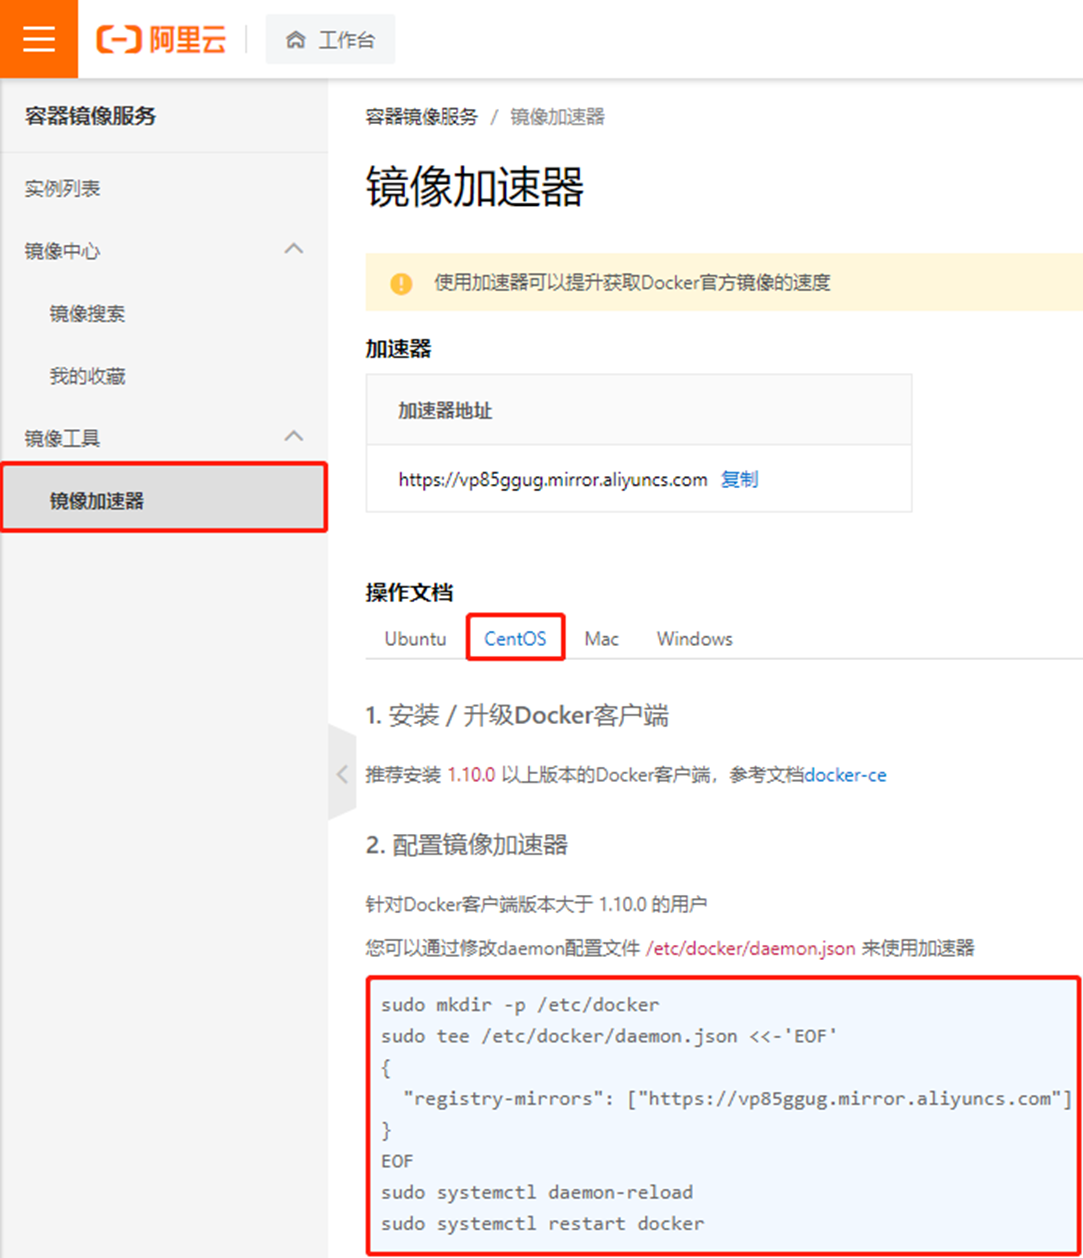The width and height of the screenshot is (1083, 1258).
Task: Open the hamburger navigation menu
Action: click(39, 39)
